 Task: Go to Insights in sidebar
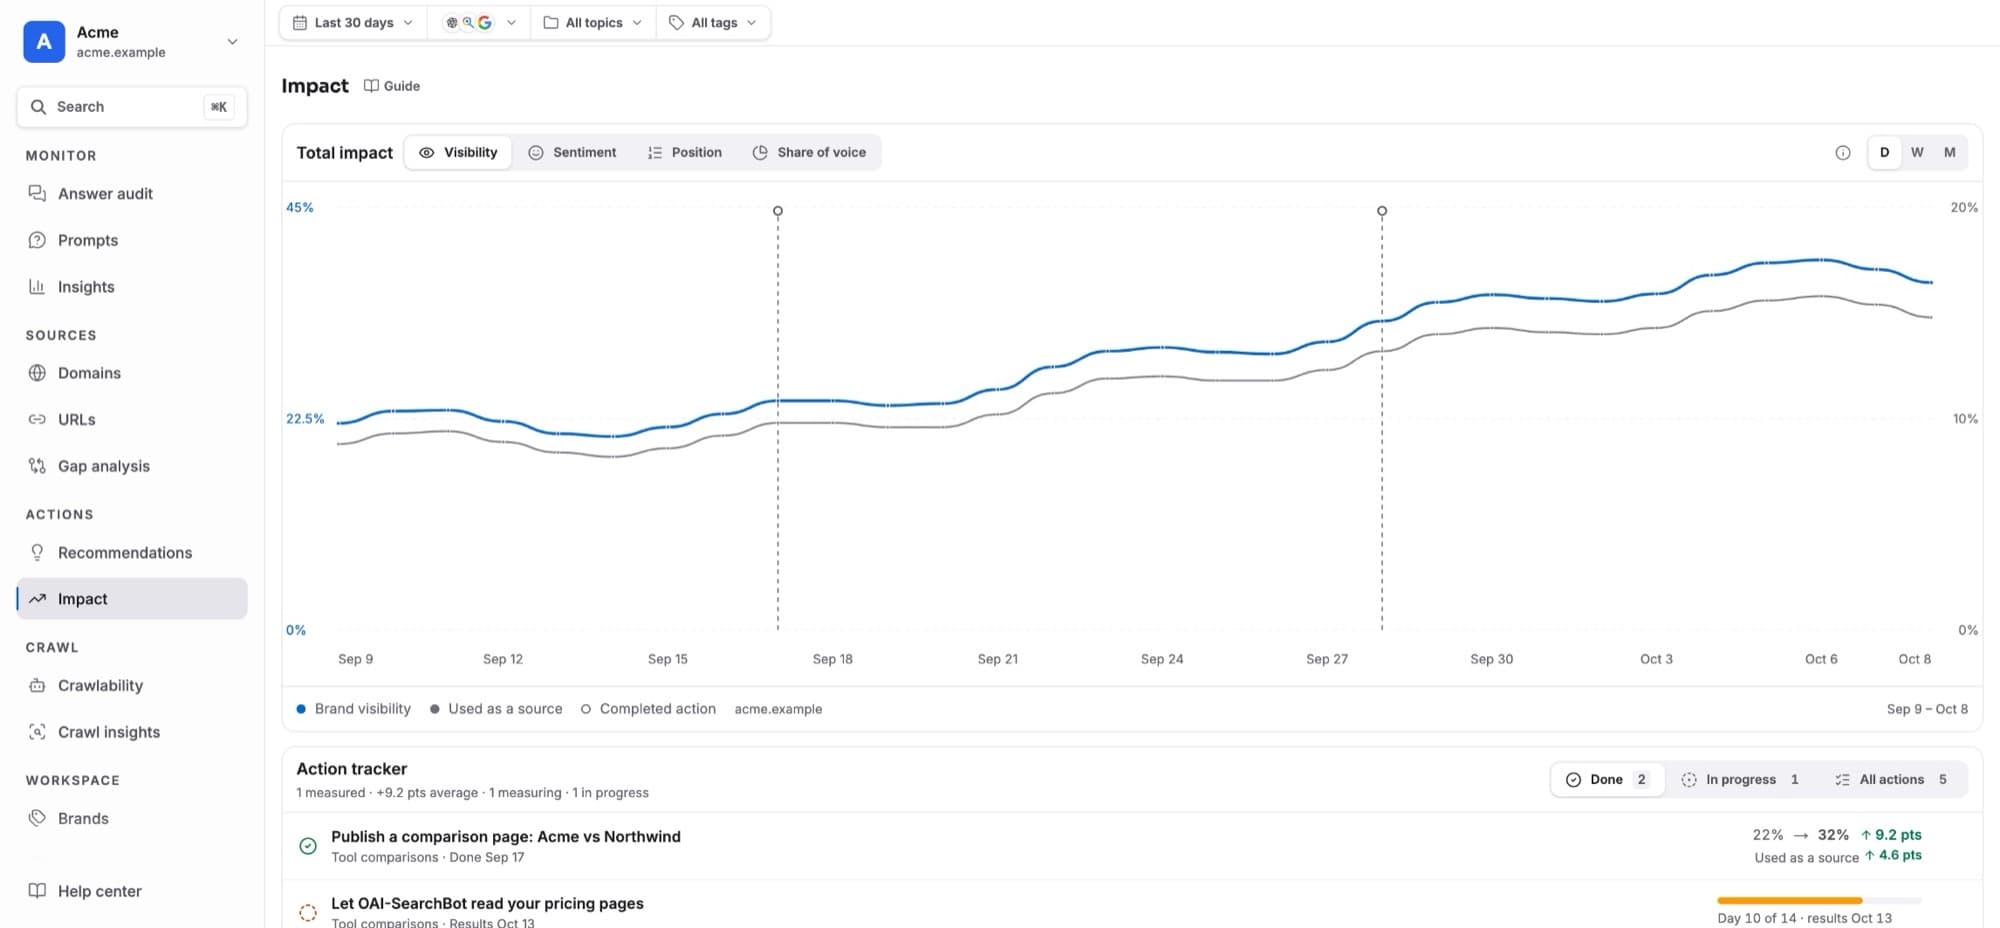[131, 287]
